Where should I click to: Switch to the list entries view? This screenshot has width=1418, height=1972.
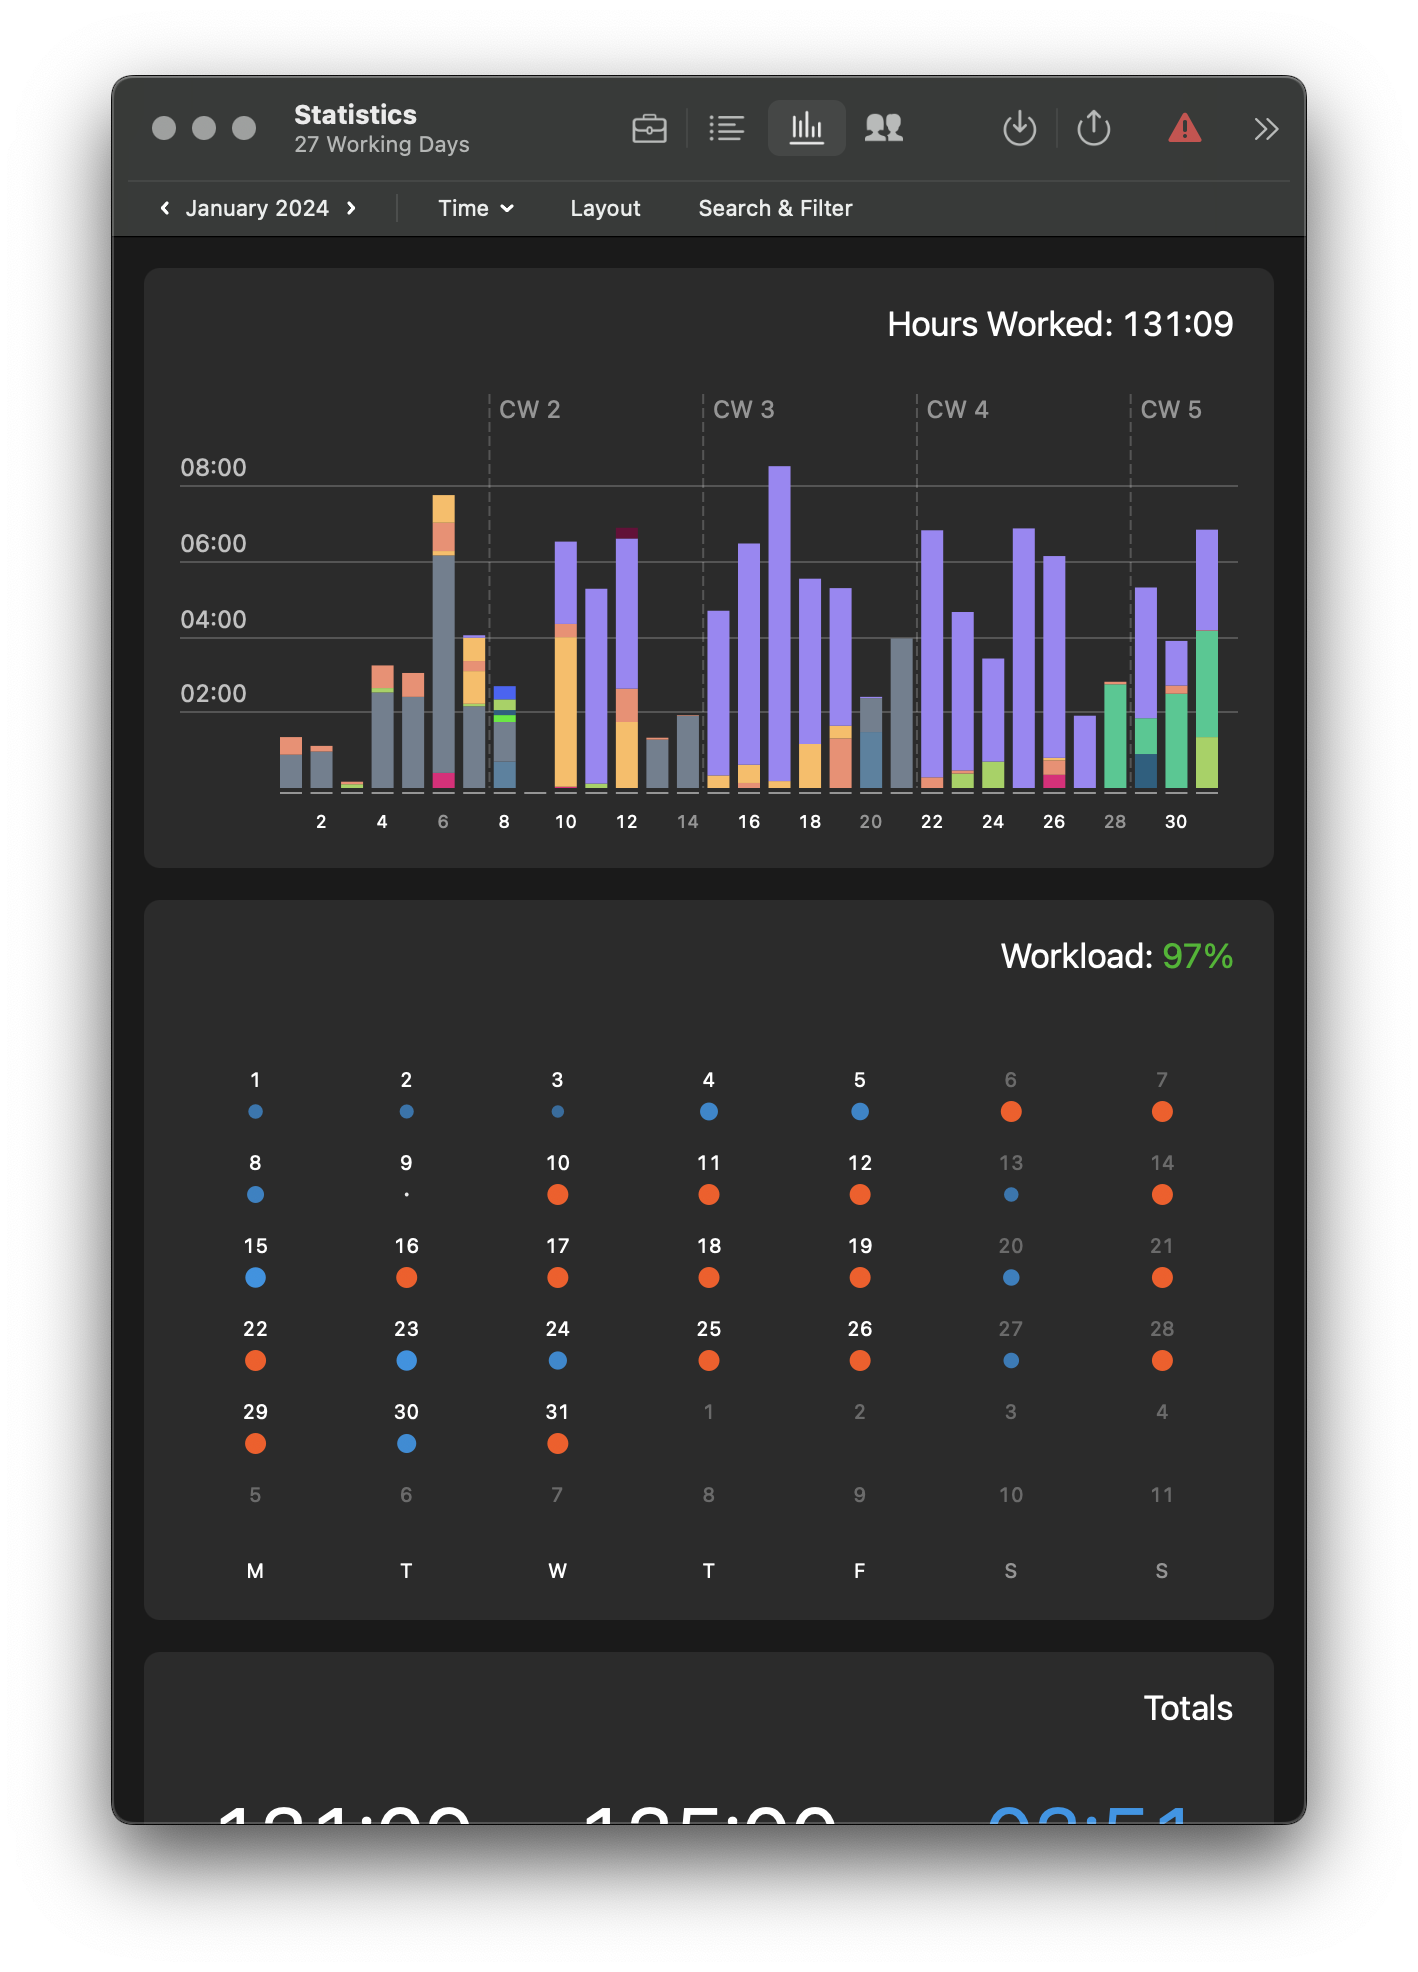[726, 129]
